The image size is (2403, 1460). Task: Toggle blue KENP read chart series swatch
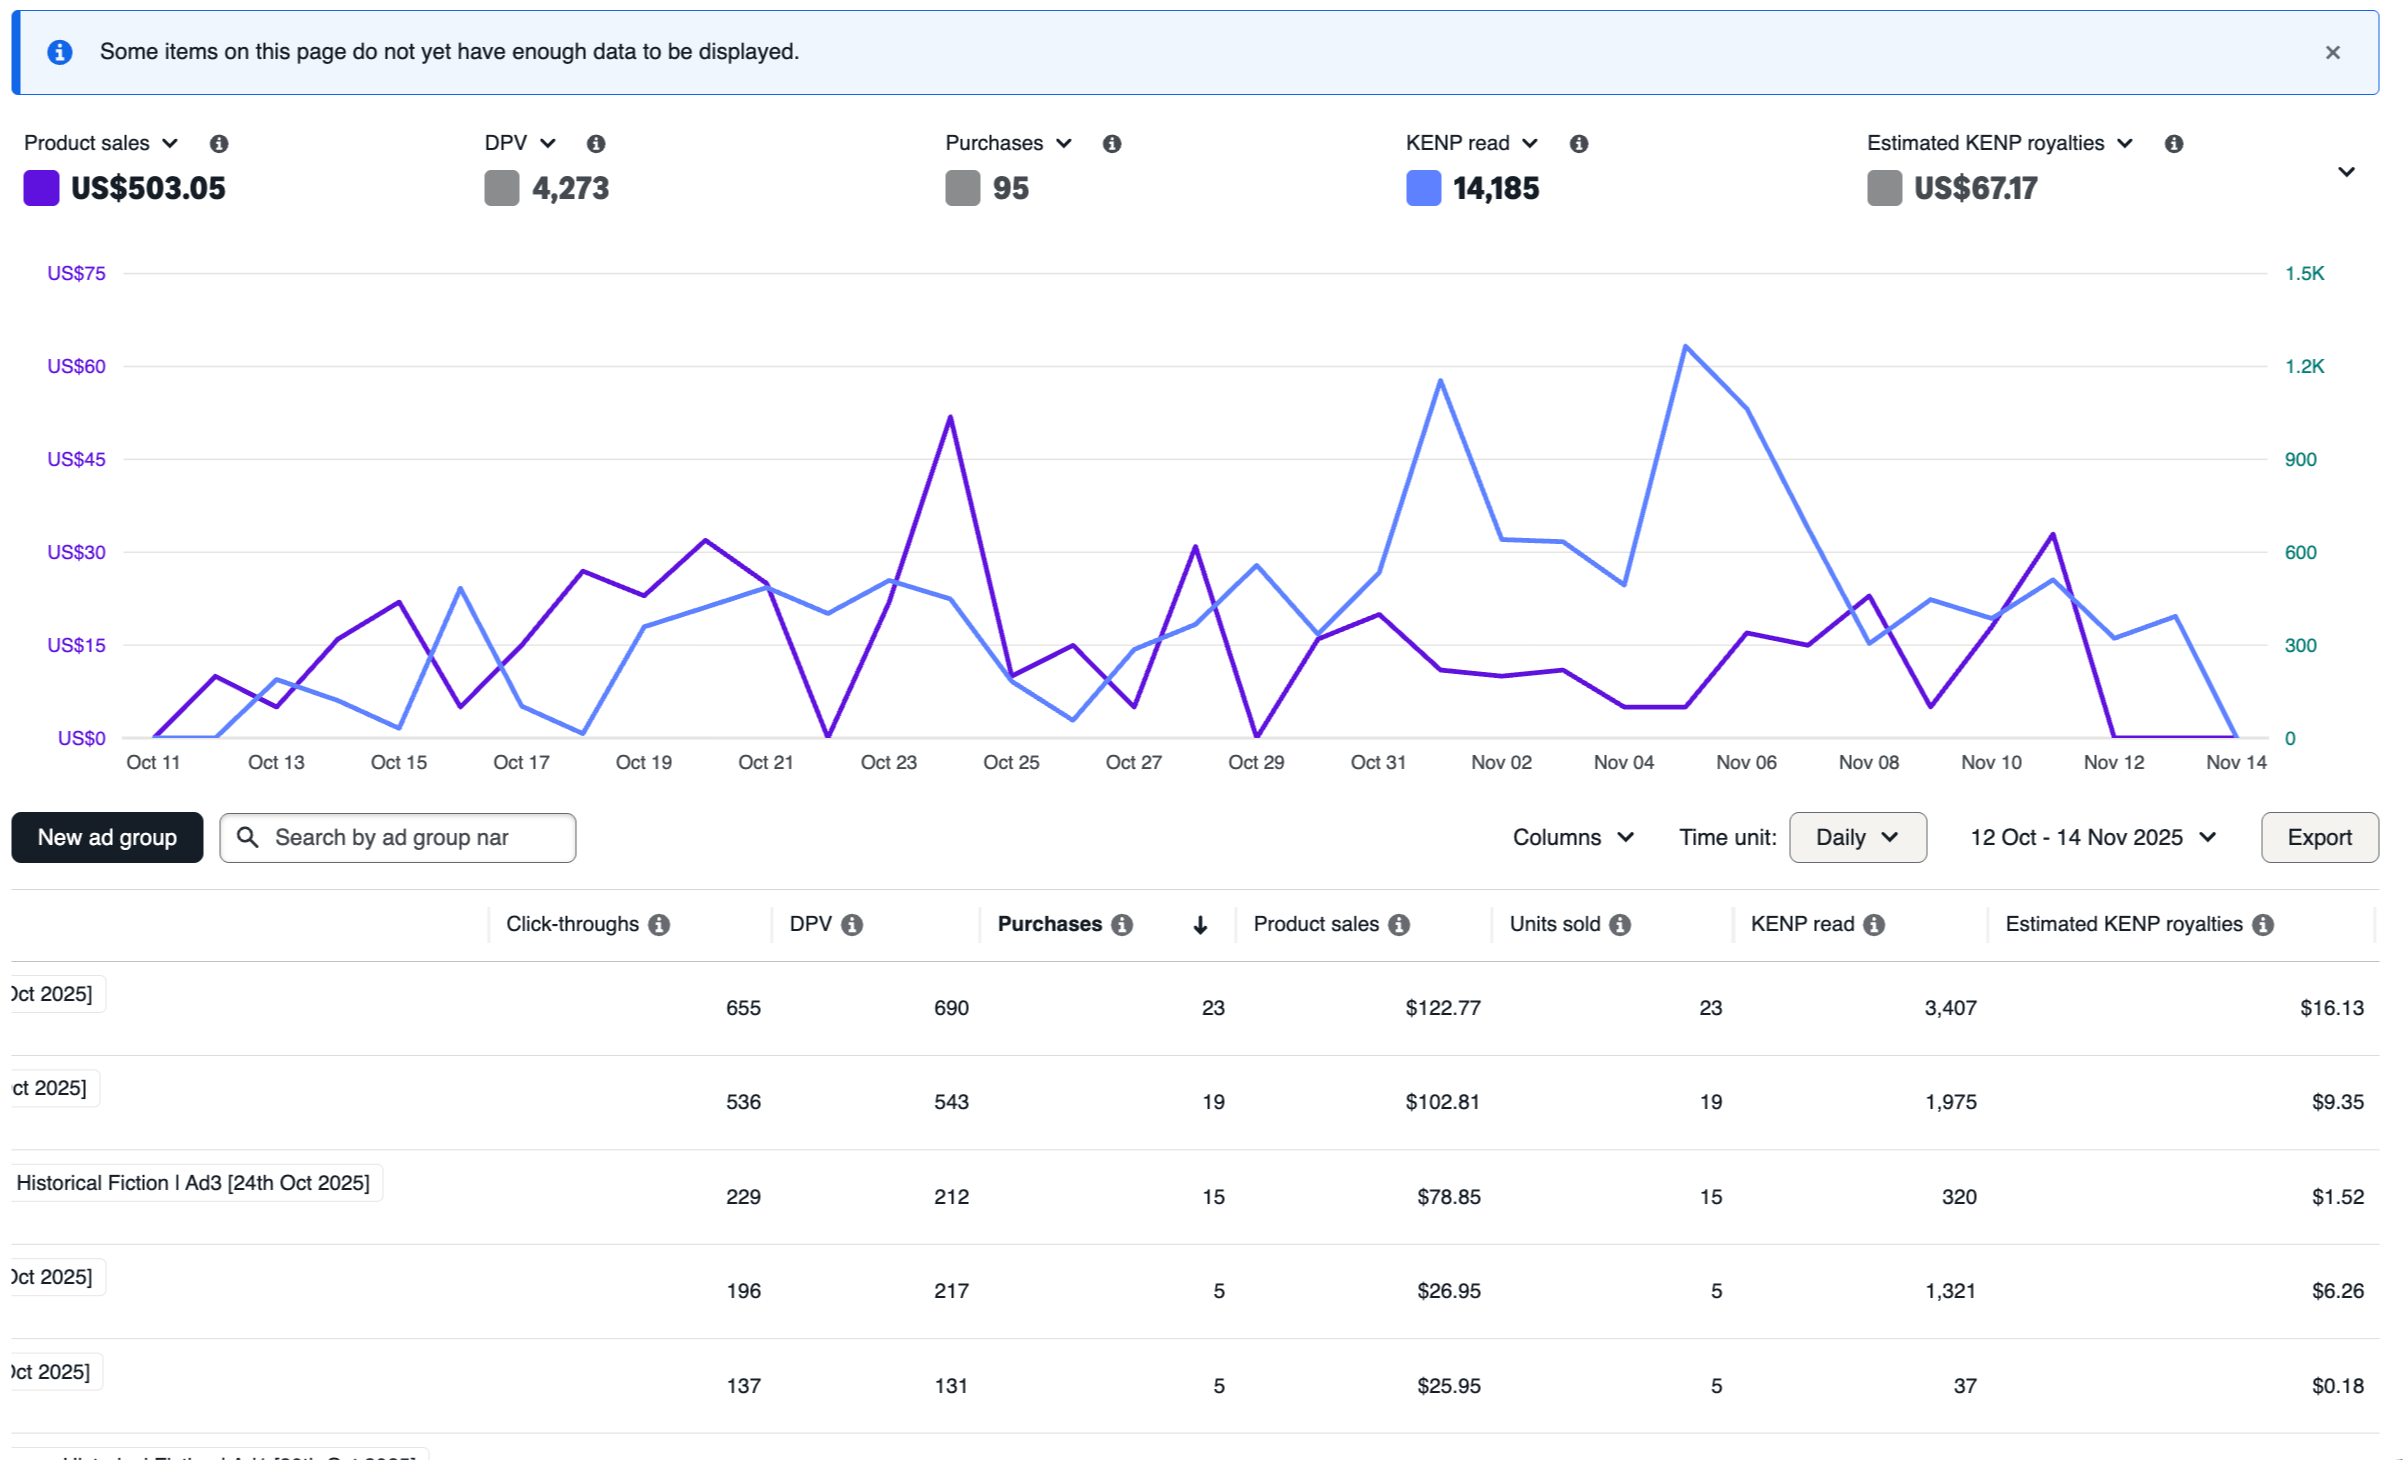1423,188
